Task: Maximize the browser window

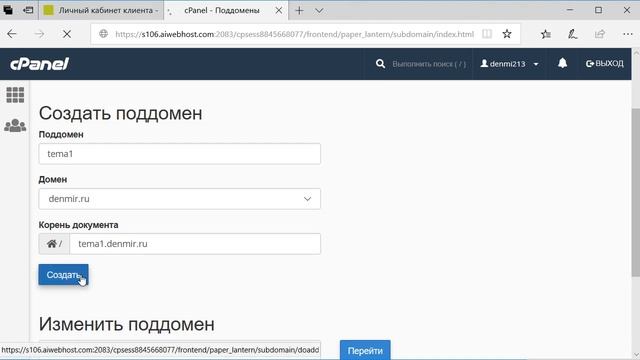Action: coord(598,10)
